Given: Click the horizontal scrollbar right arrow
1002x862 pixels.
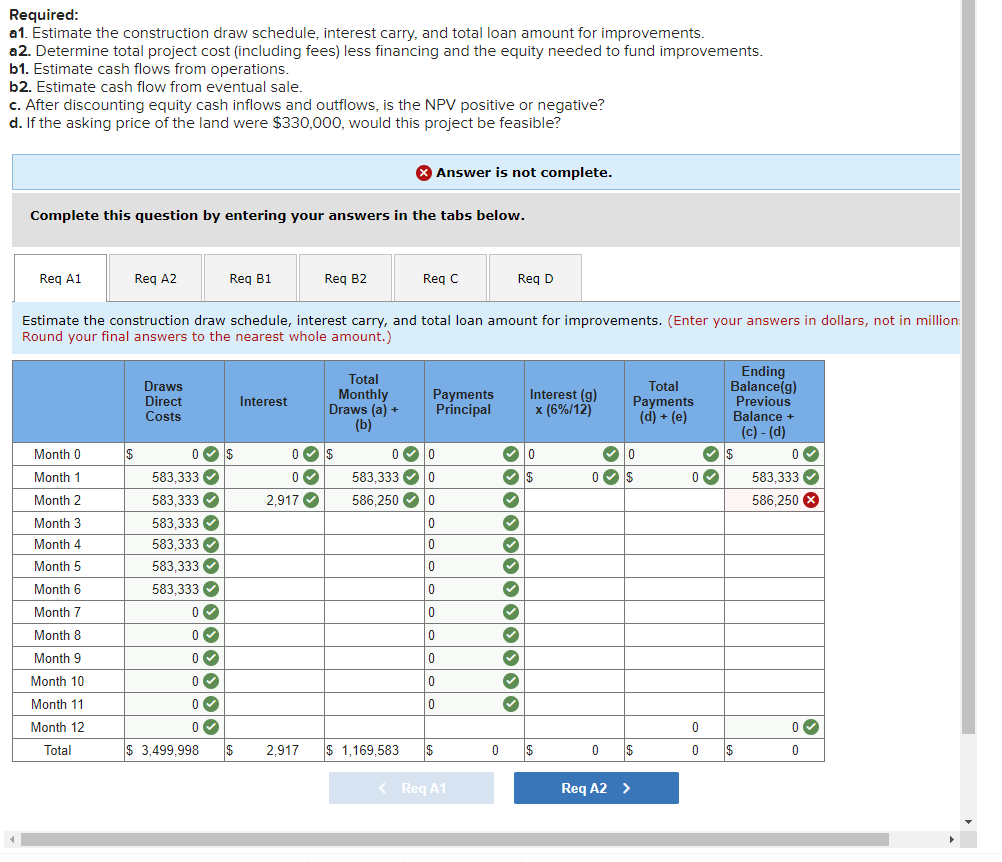Looking at the screenshot, I should [952, 840].
